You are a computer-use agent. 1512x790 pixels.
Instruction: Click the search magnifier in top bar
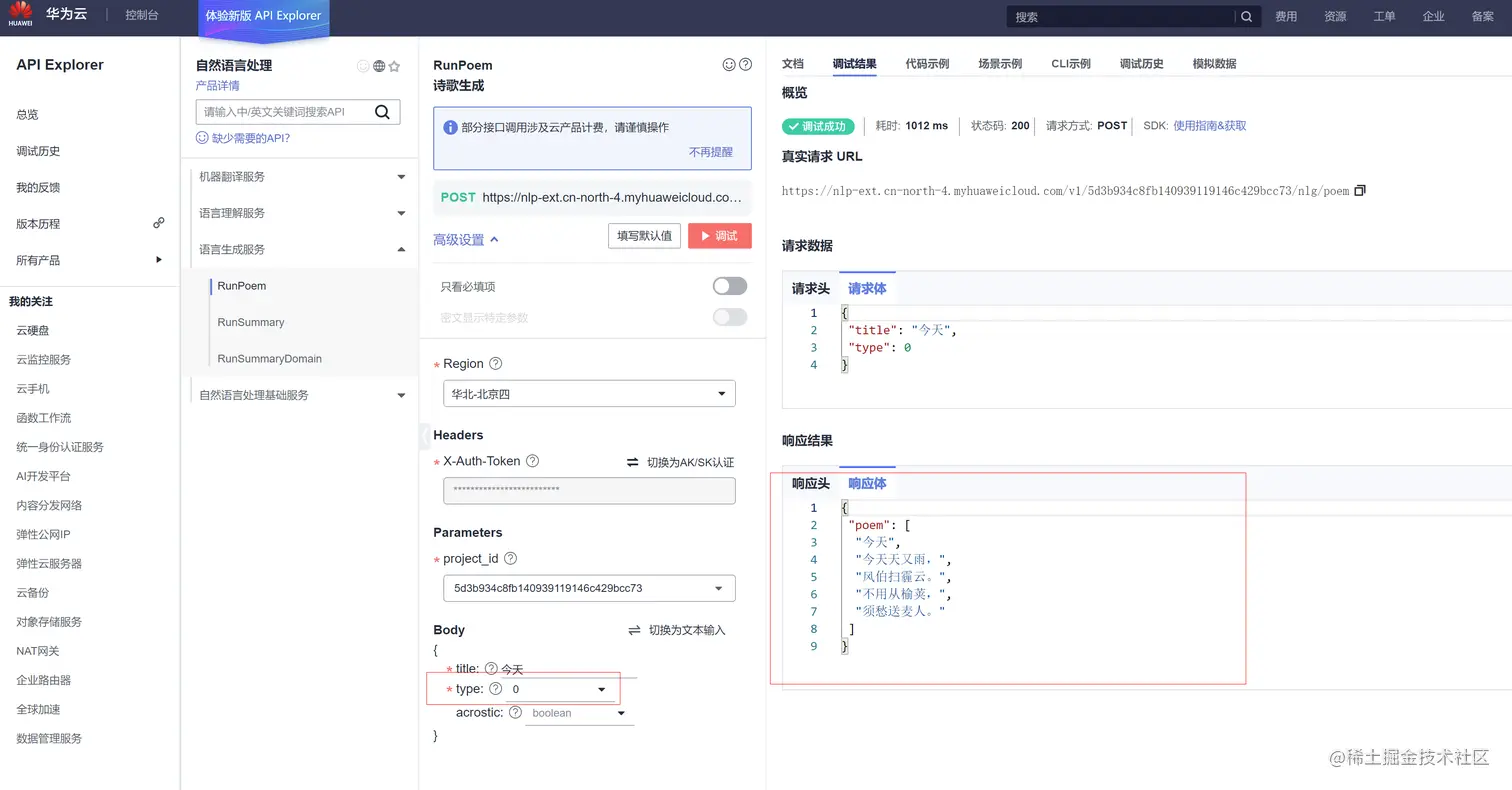click(x=1246, y=16)
